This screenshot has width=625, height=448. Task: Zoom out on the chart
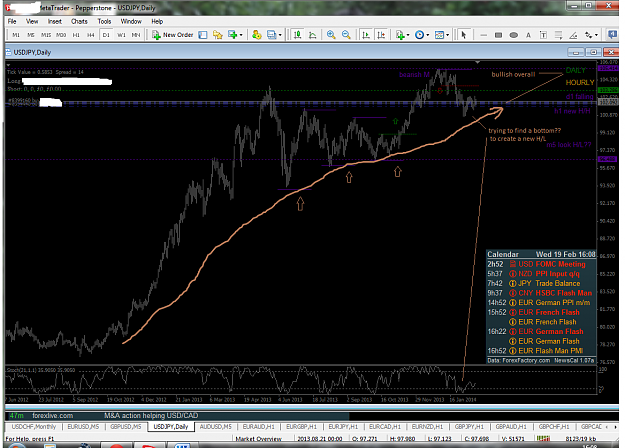[x=346, y=35]
